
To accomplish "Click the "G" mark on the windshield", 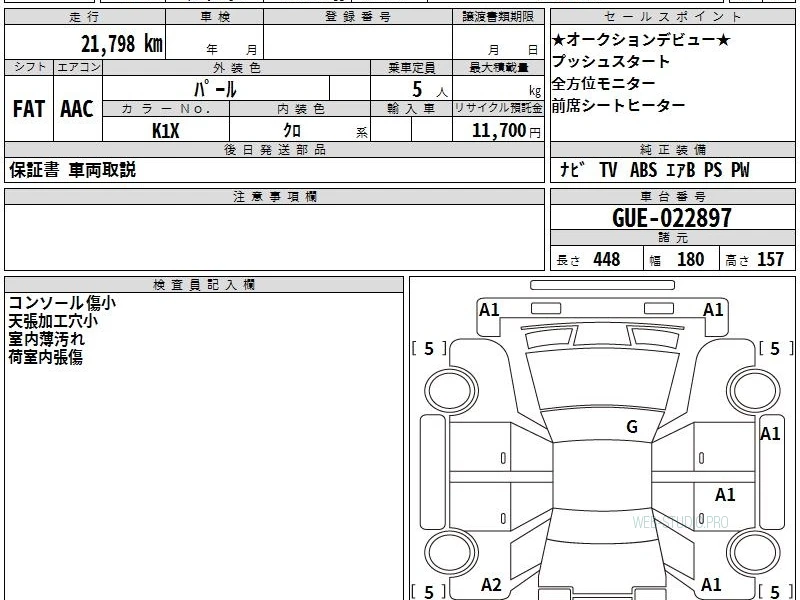I will coord(632,427).
